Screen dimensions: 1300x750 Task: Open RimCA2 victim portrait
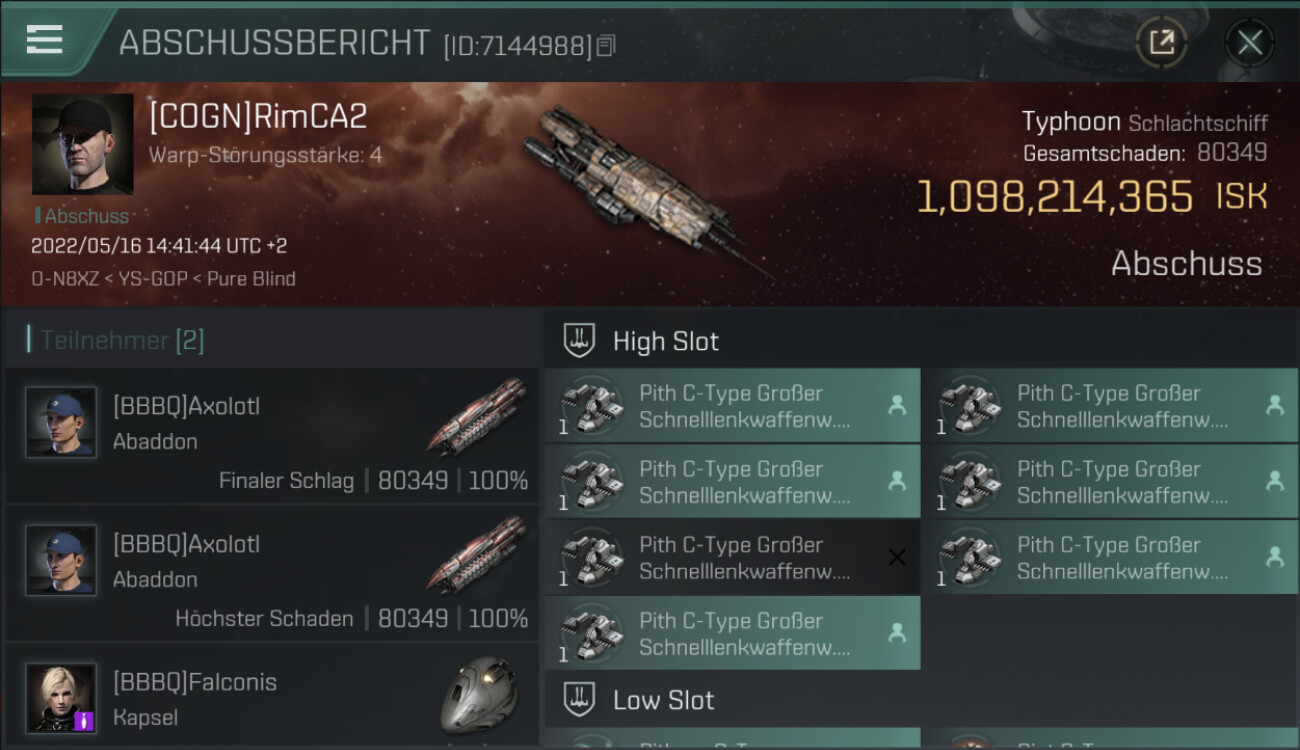(x=82, y=144)
